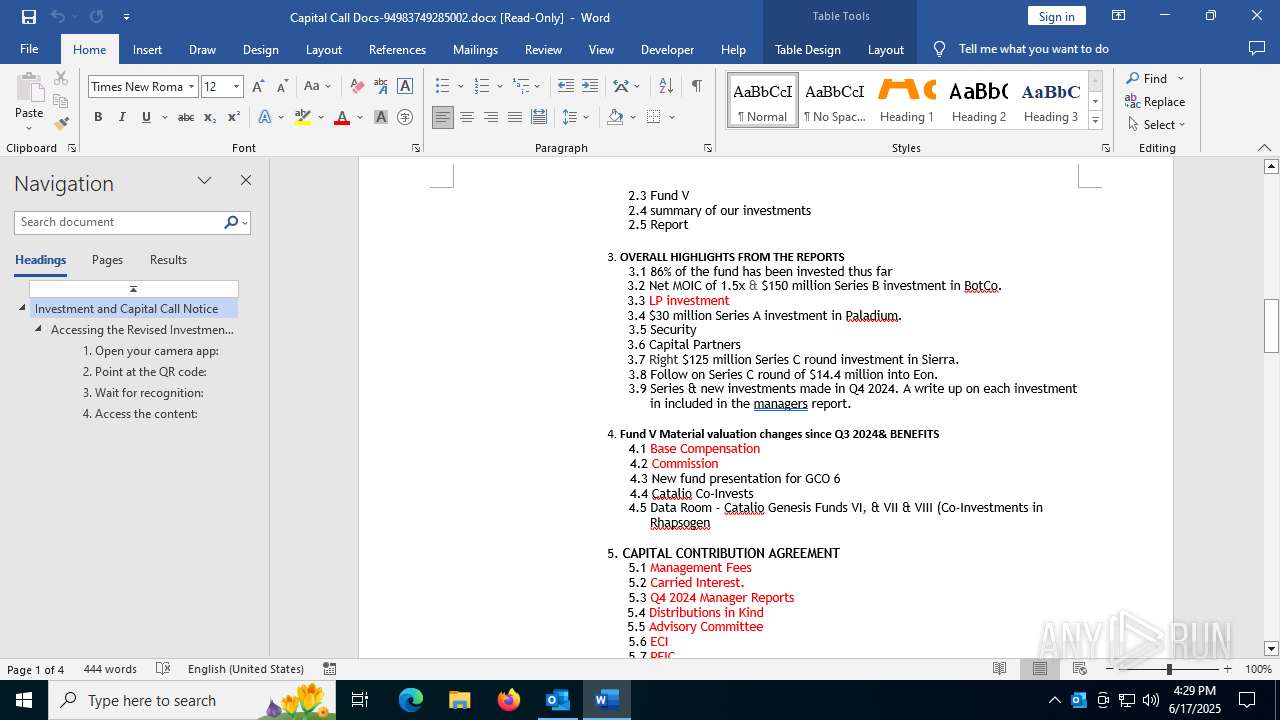The image size is (1280, 720).
Task: Click the Shading paint bucket icon
Action: [x=615, y=117]
